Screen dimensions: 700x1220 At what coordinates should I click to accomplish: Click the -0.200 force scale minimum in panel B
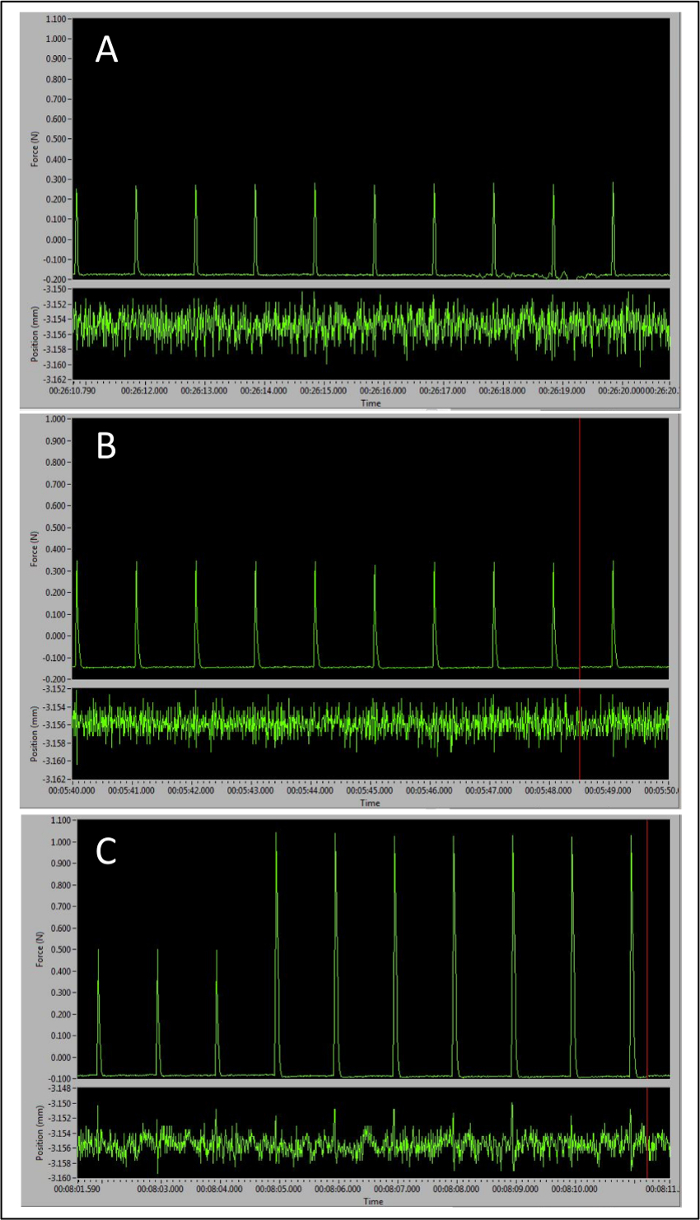(x=54, y=679)
